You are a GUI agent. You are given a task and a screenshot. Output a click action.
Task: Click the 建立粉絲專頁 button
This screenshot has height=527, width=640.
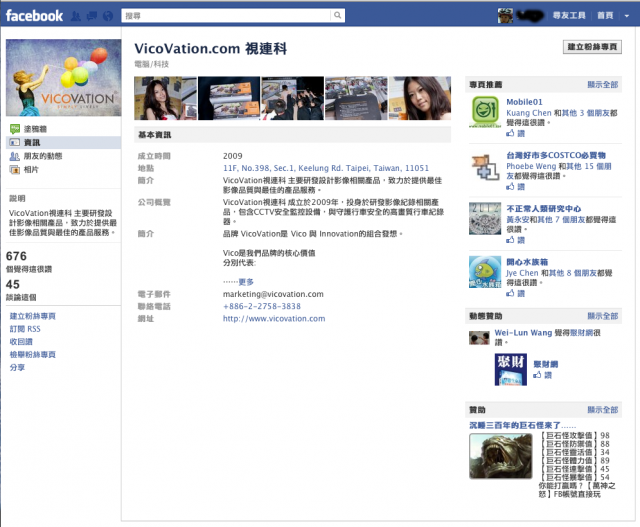point(592,47)
